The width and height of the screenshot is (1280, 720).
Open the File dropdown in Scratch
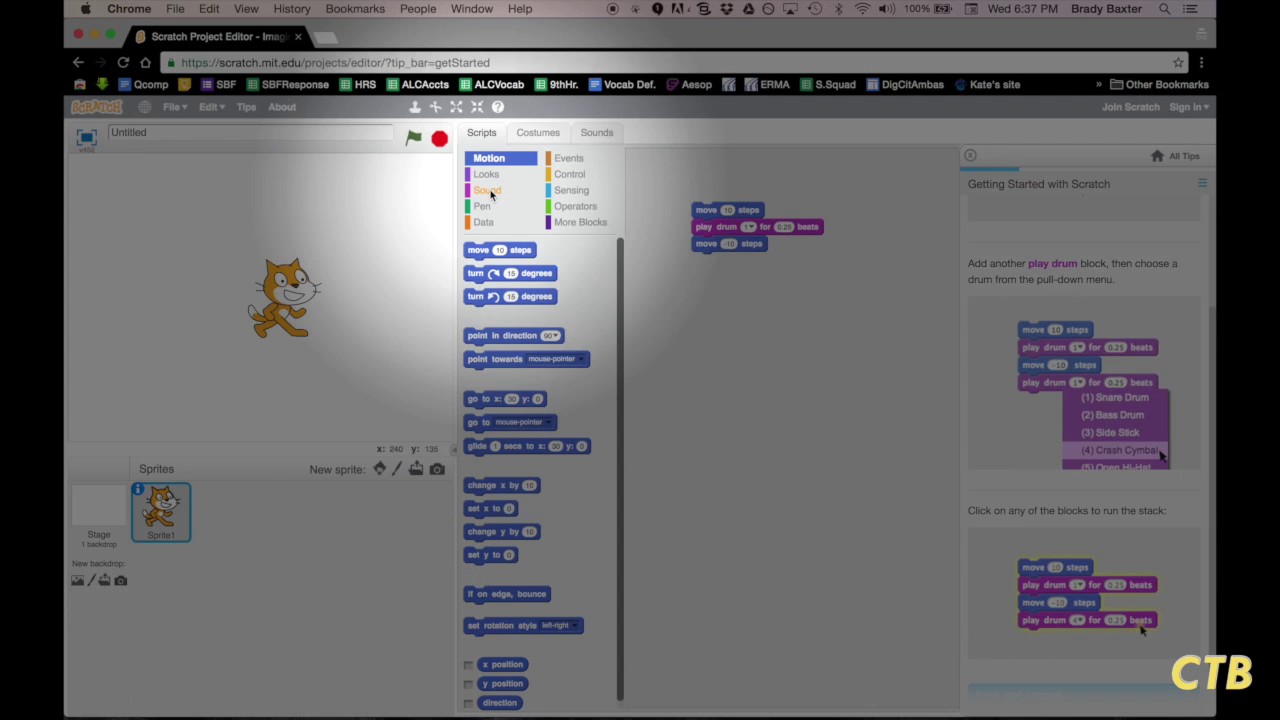coord(174,107)
